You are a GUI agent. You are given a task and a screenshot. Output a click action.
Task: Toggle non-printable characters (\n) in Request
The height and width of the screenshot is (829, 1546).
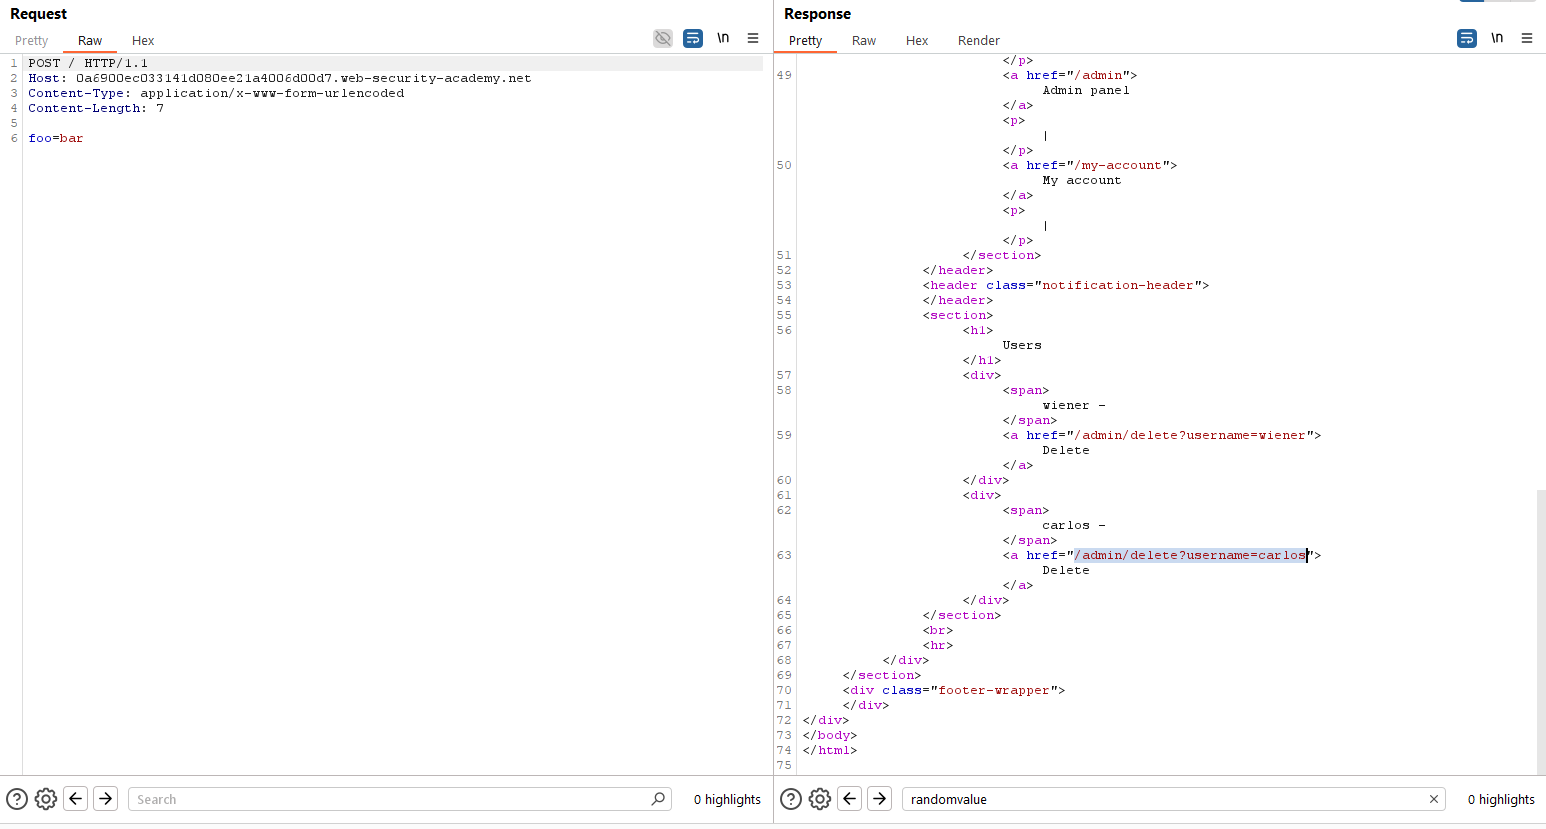723,39
